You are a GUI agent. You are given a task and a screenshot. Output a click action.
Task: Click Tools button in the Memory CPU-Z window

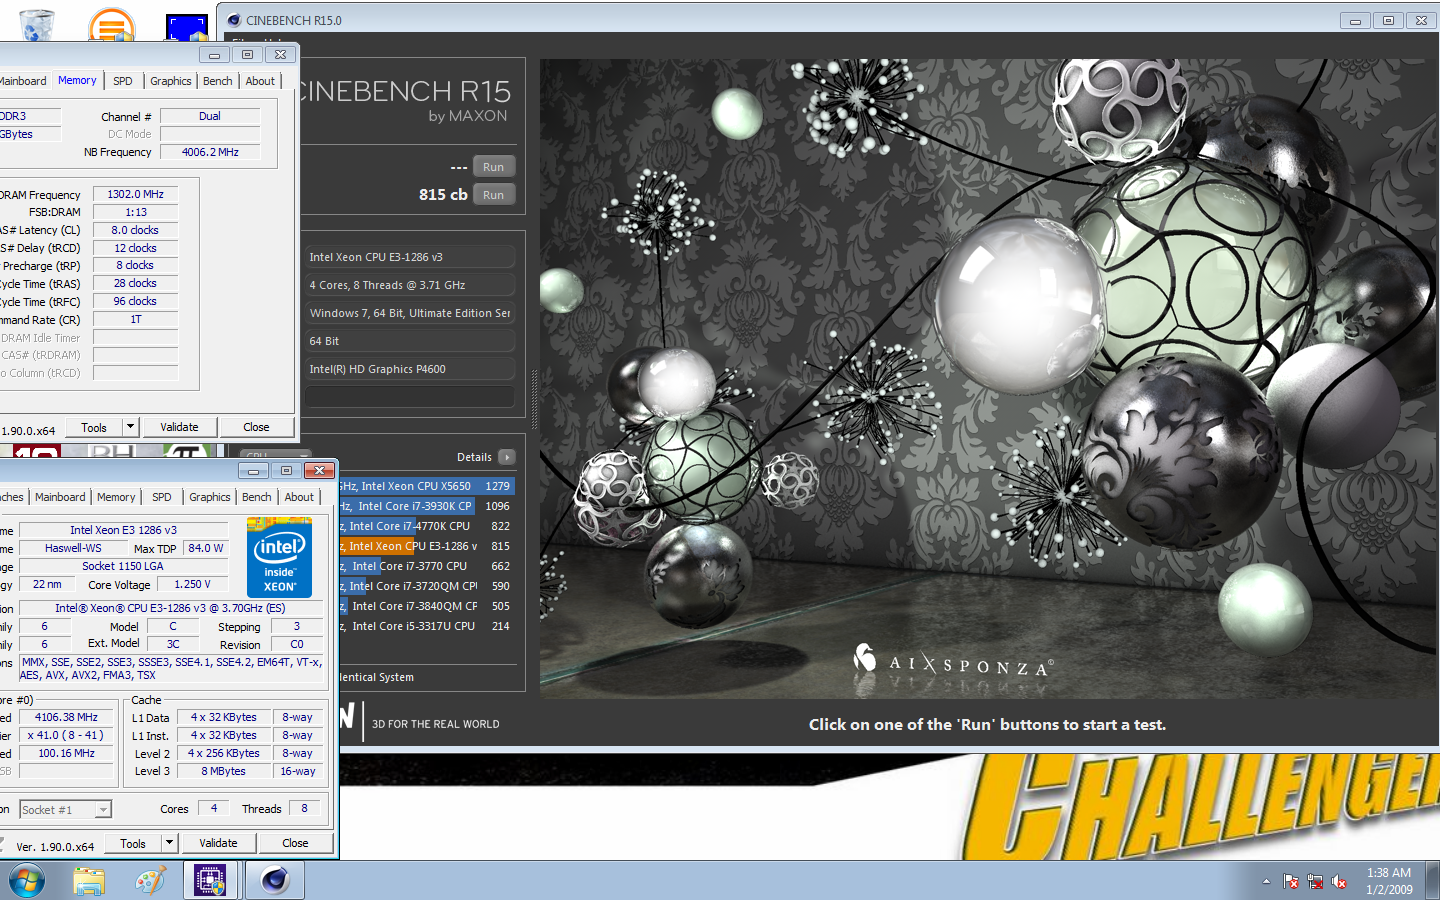tap(94, 427)
